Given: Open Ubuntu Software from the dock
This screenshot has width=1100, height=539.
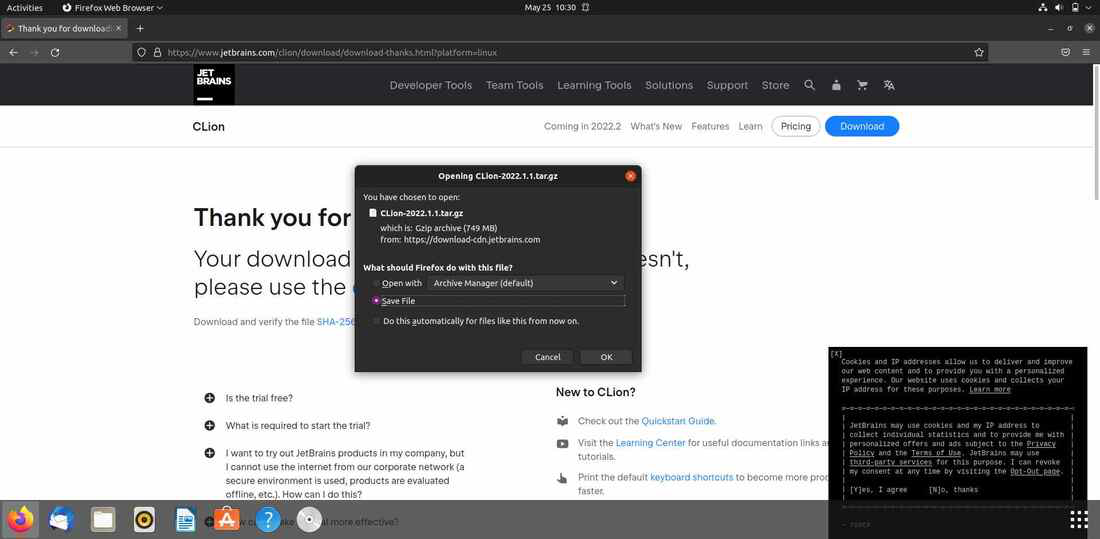Looking at the screenshot, I should pyautogui.click(x=227, y=520).
